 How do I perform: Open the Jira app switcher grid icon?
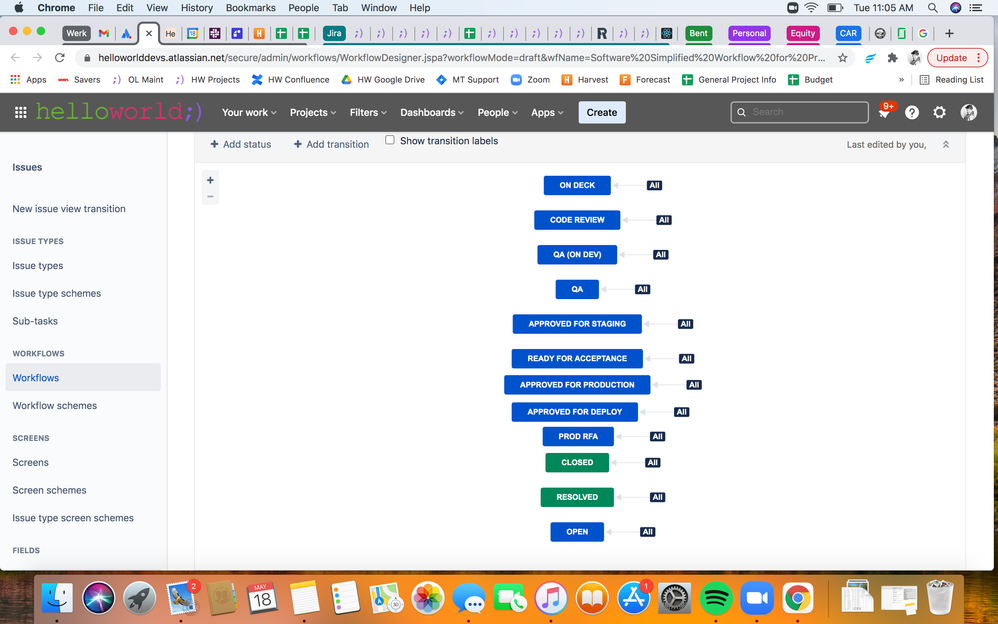click(x=20, y=112)
